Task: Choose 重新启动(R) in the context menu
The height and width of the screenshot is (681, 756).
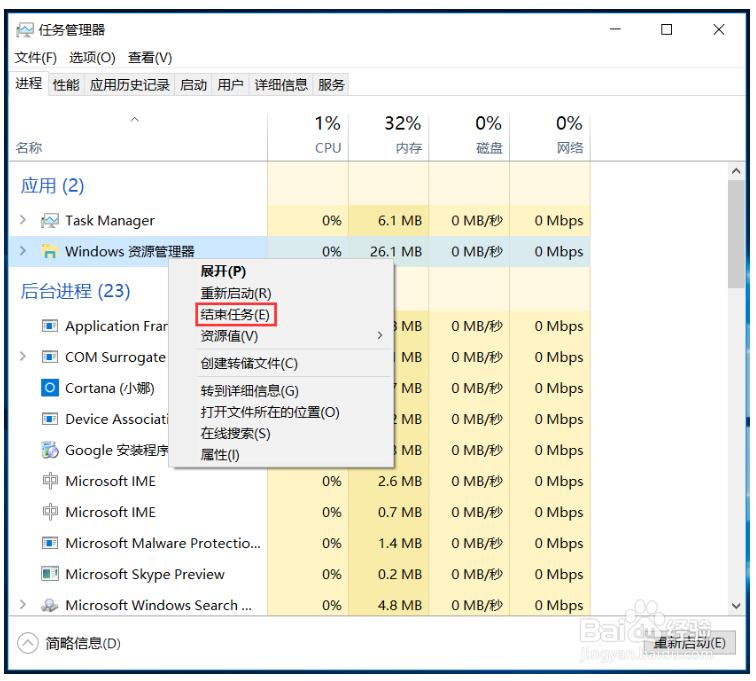Action: 281,293
